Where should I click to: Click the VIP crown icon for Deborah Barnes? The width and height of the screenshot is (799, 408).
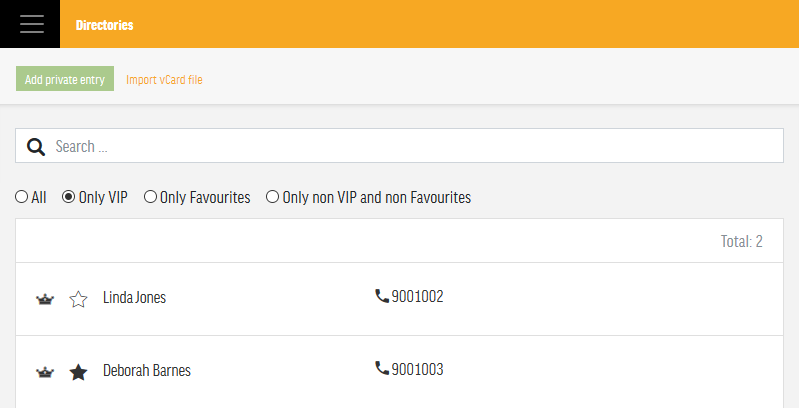[x=45, y=372]
